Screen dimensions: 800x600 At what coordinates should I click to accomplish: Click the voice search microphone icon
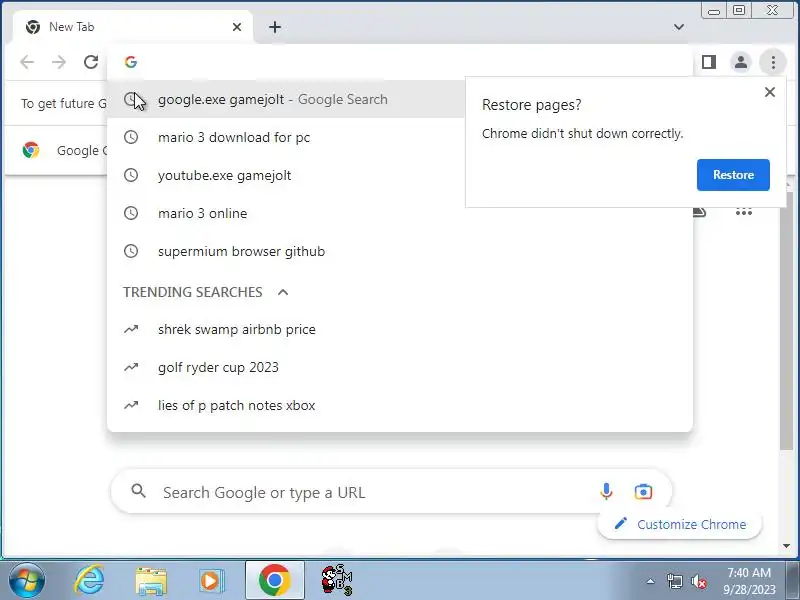pyautogui.click(x=606, y=491)
